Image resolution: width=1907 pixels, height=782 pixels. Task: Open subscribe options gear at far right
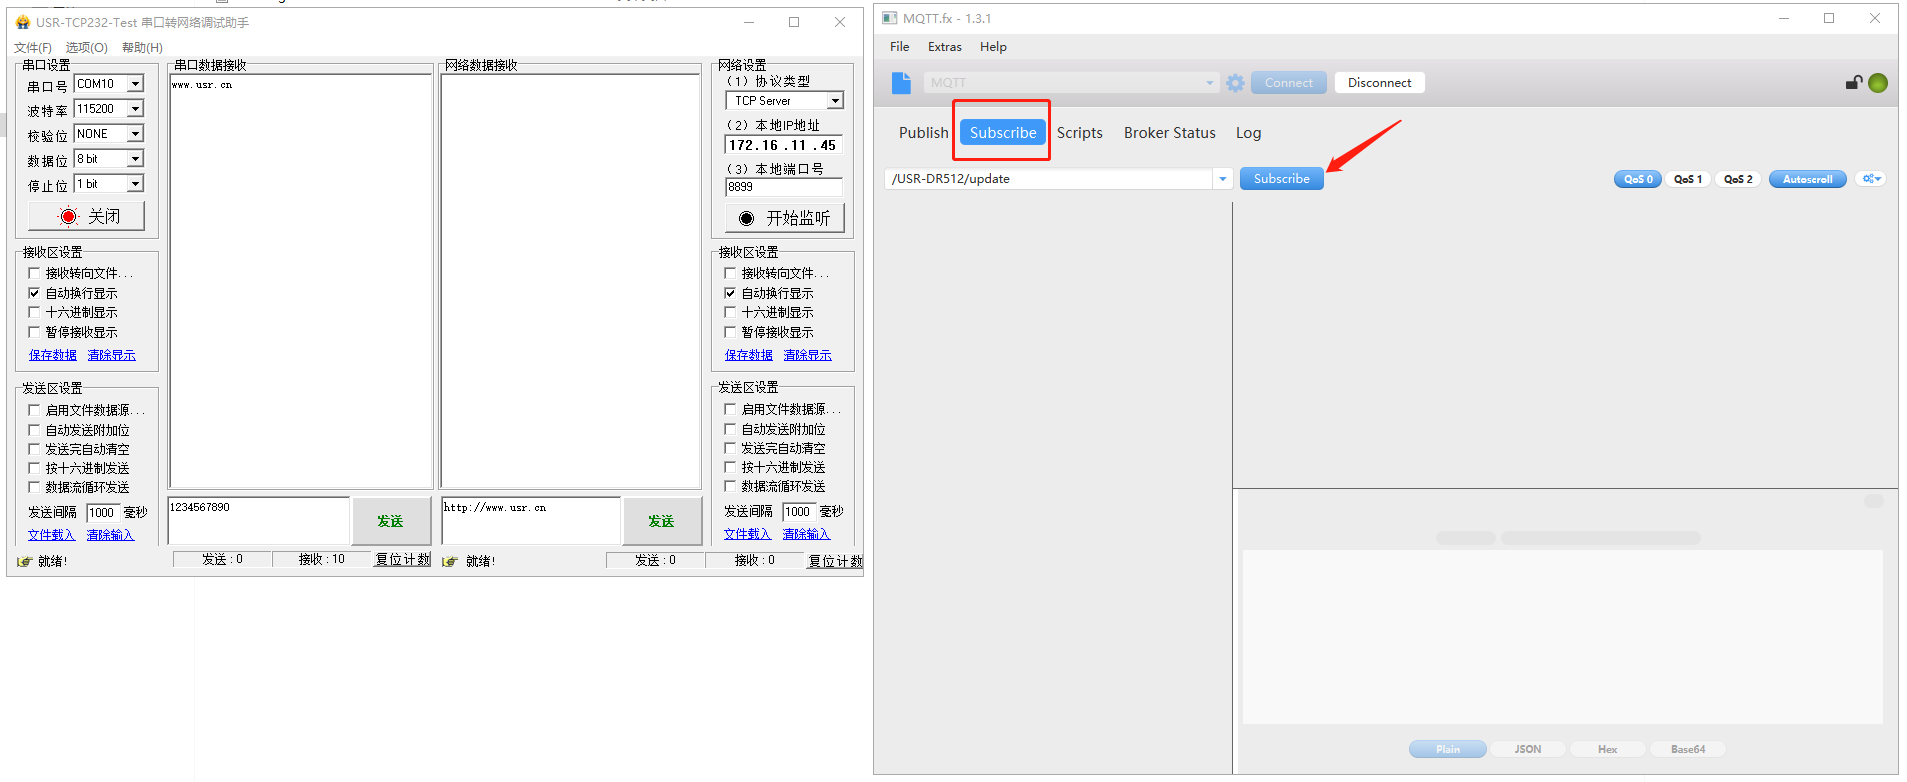click(1870, 179)
